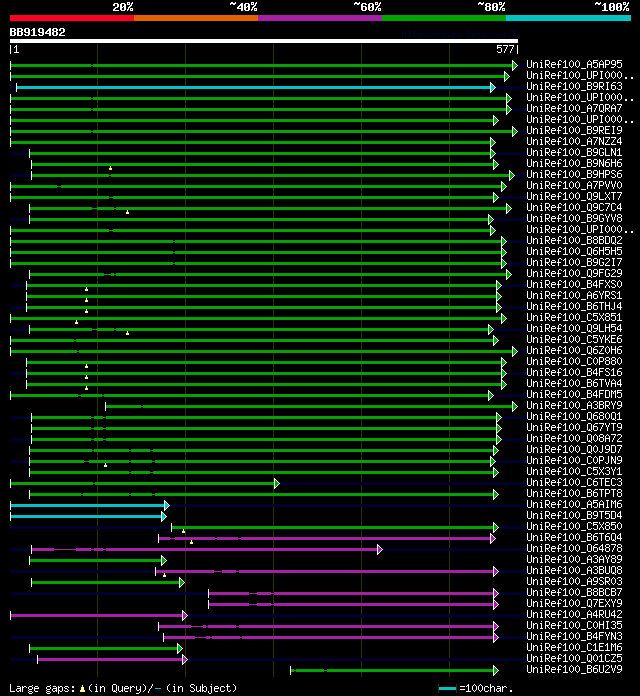Click the UniRef100_B6THJ4 label
Viewport: 640px width, 696px height.
(574, 306)
